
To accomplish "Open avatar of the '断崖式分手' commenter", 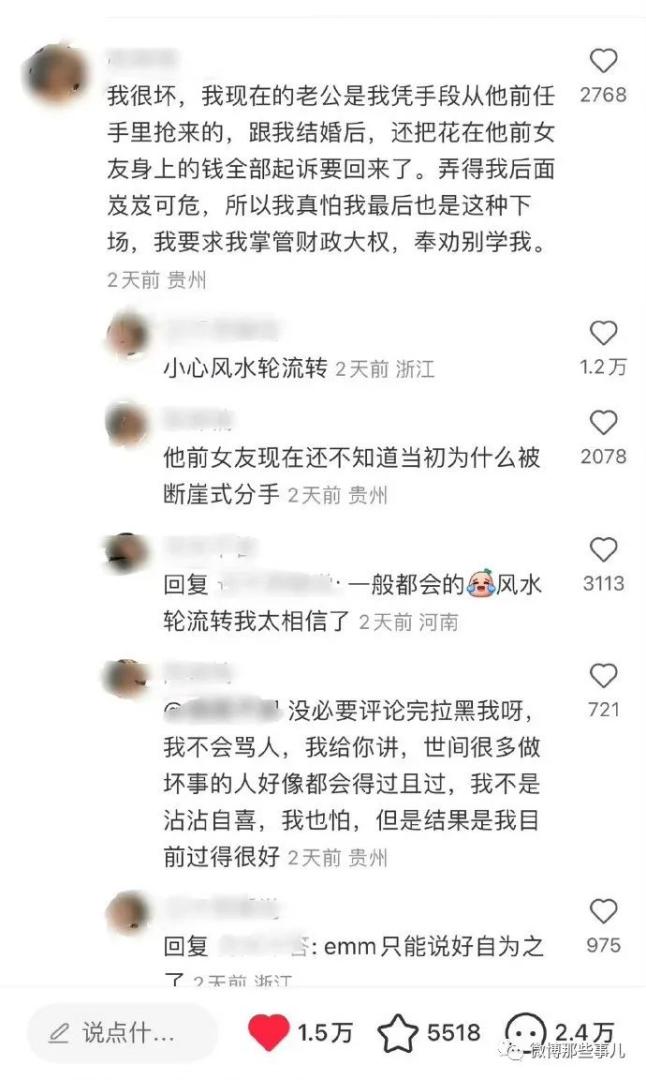I will [x=127, y=422].
